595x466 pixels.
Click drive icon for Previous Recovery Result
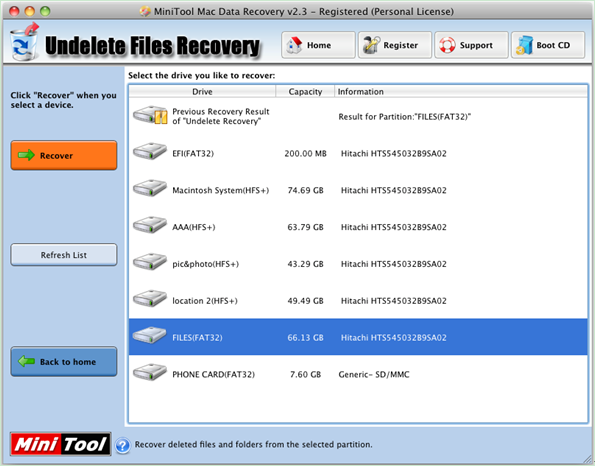coord(150,115)
